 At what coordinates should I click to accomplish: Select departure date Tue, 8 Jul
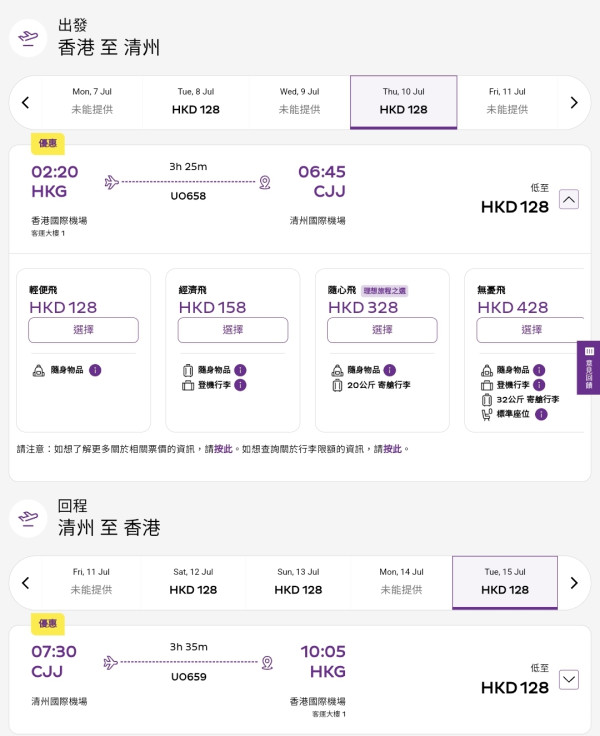[196, 102]
